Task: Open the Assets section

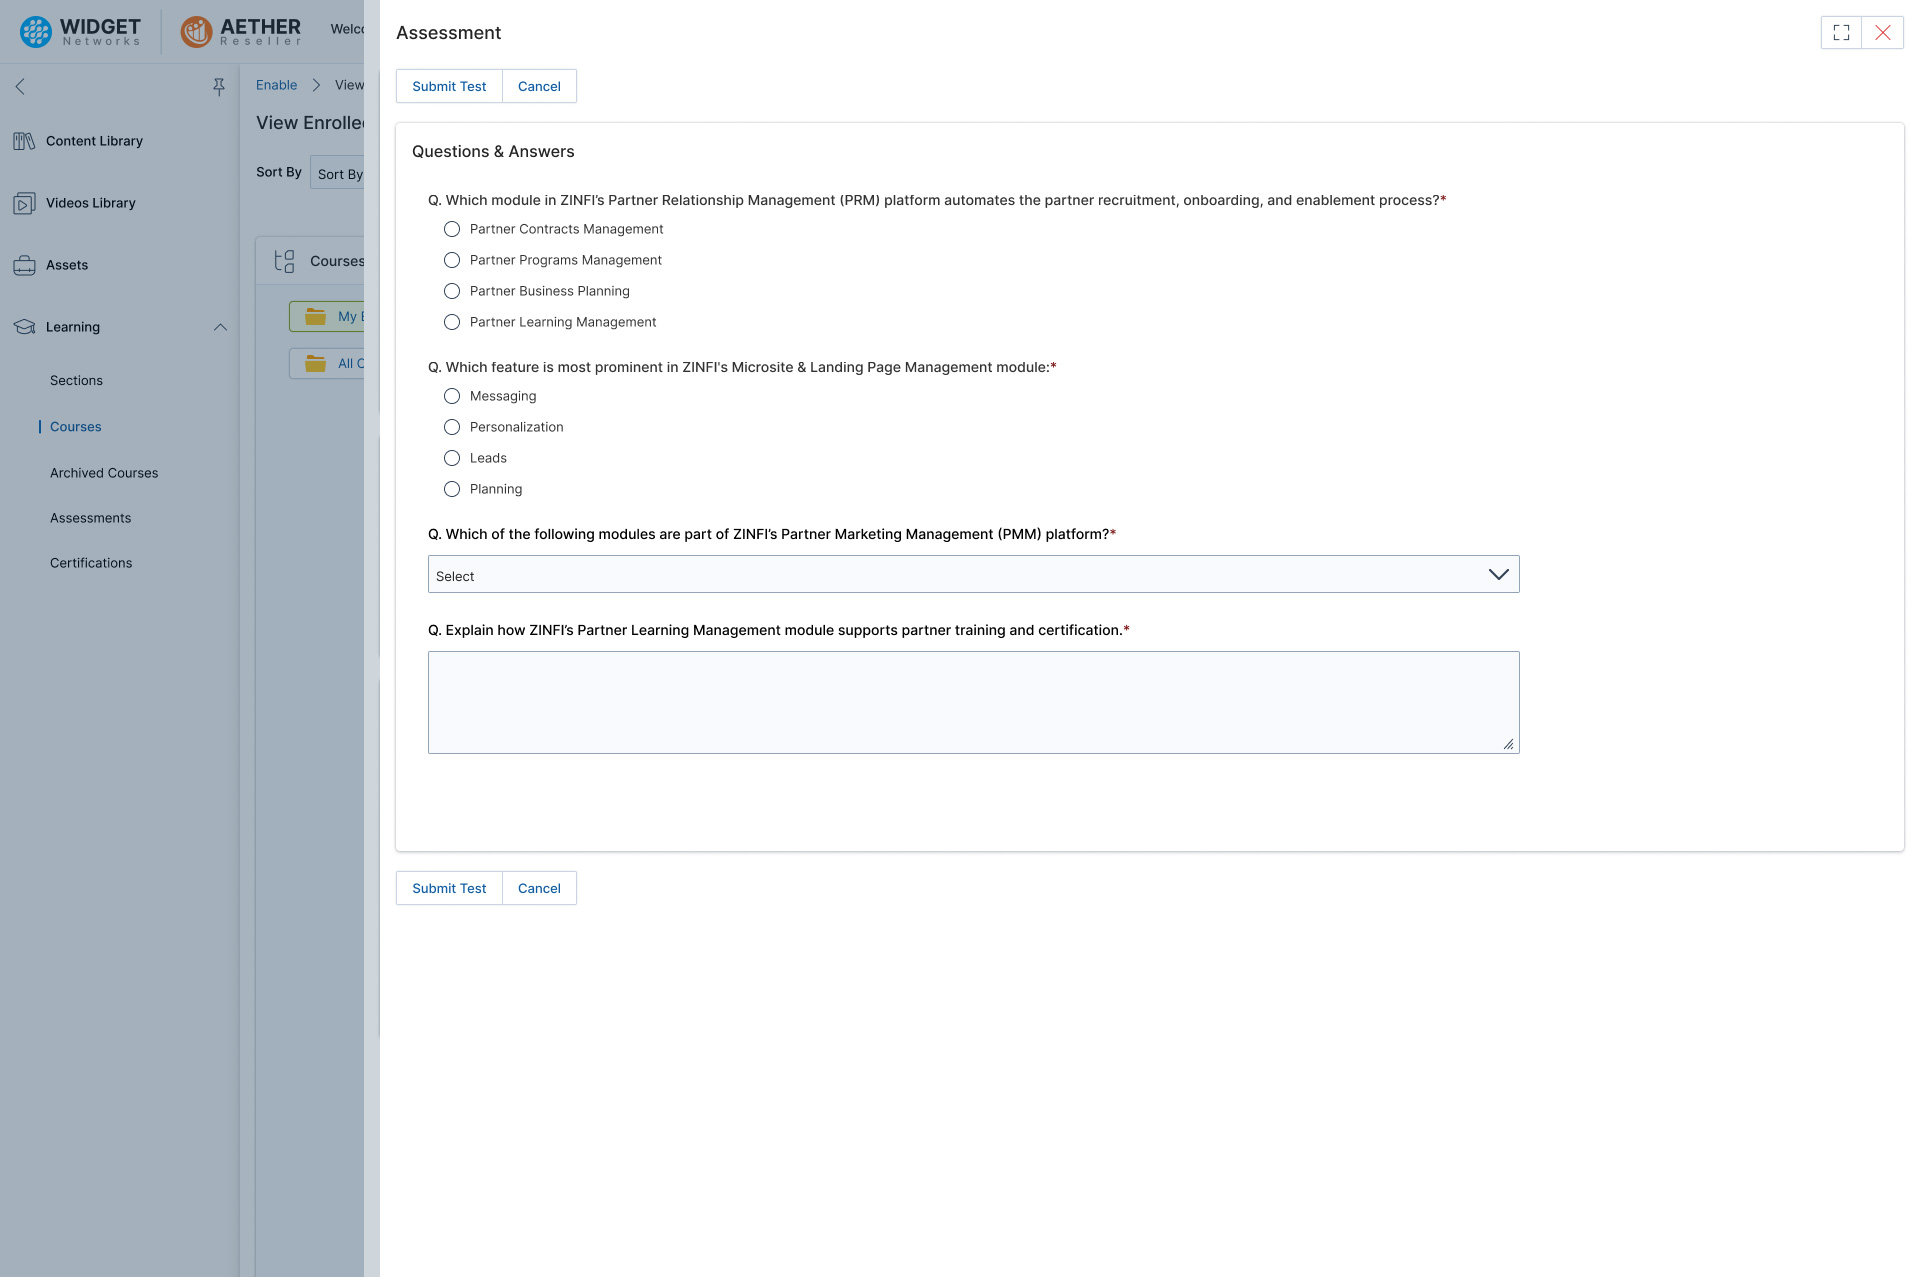Action: click(x=67, y=265)
